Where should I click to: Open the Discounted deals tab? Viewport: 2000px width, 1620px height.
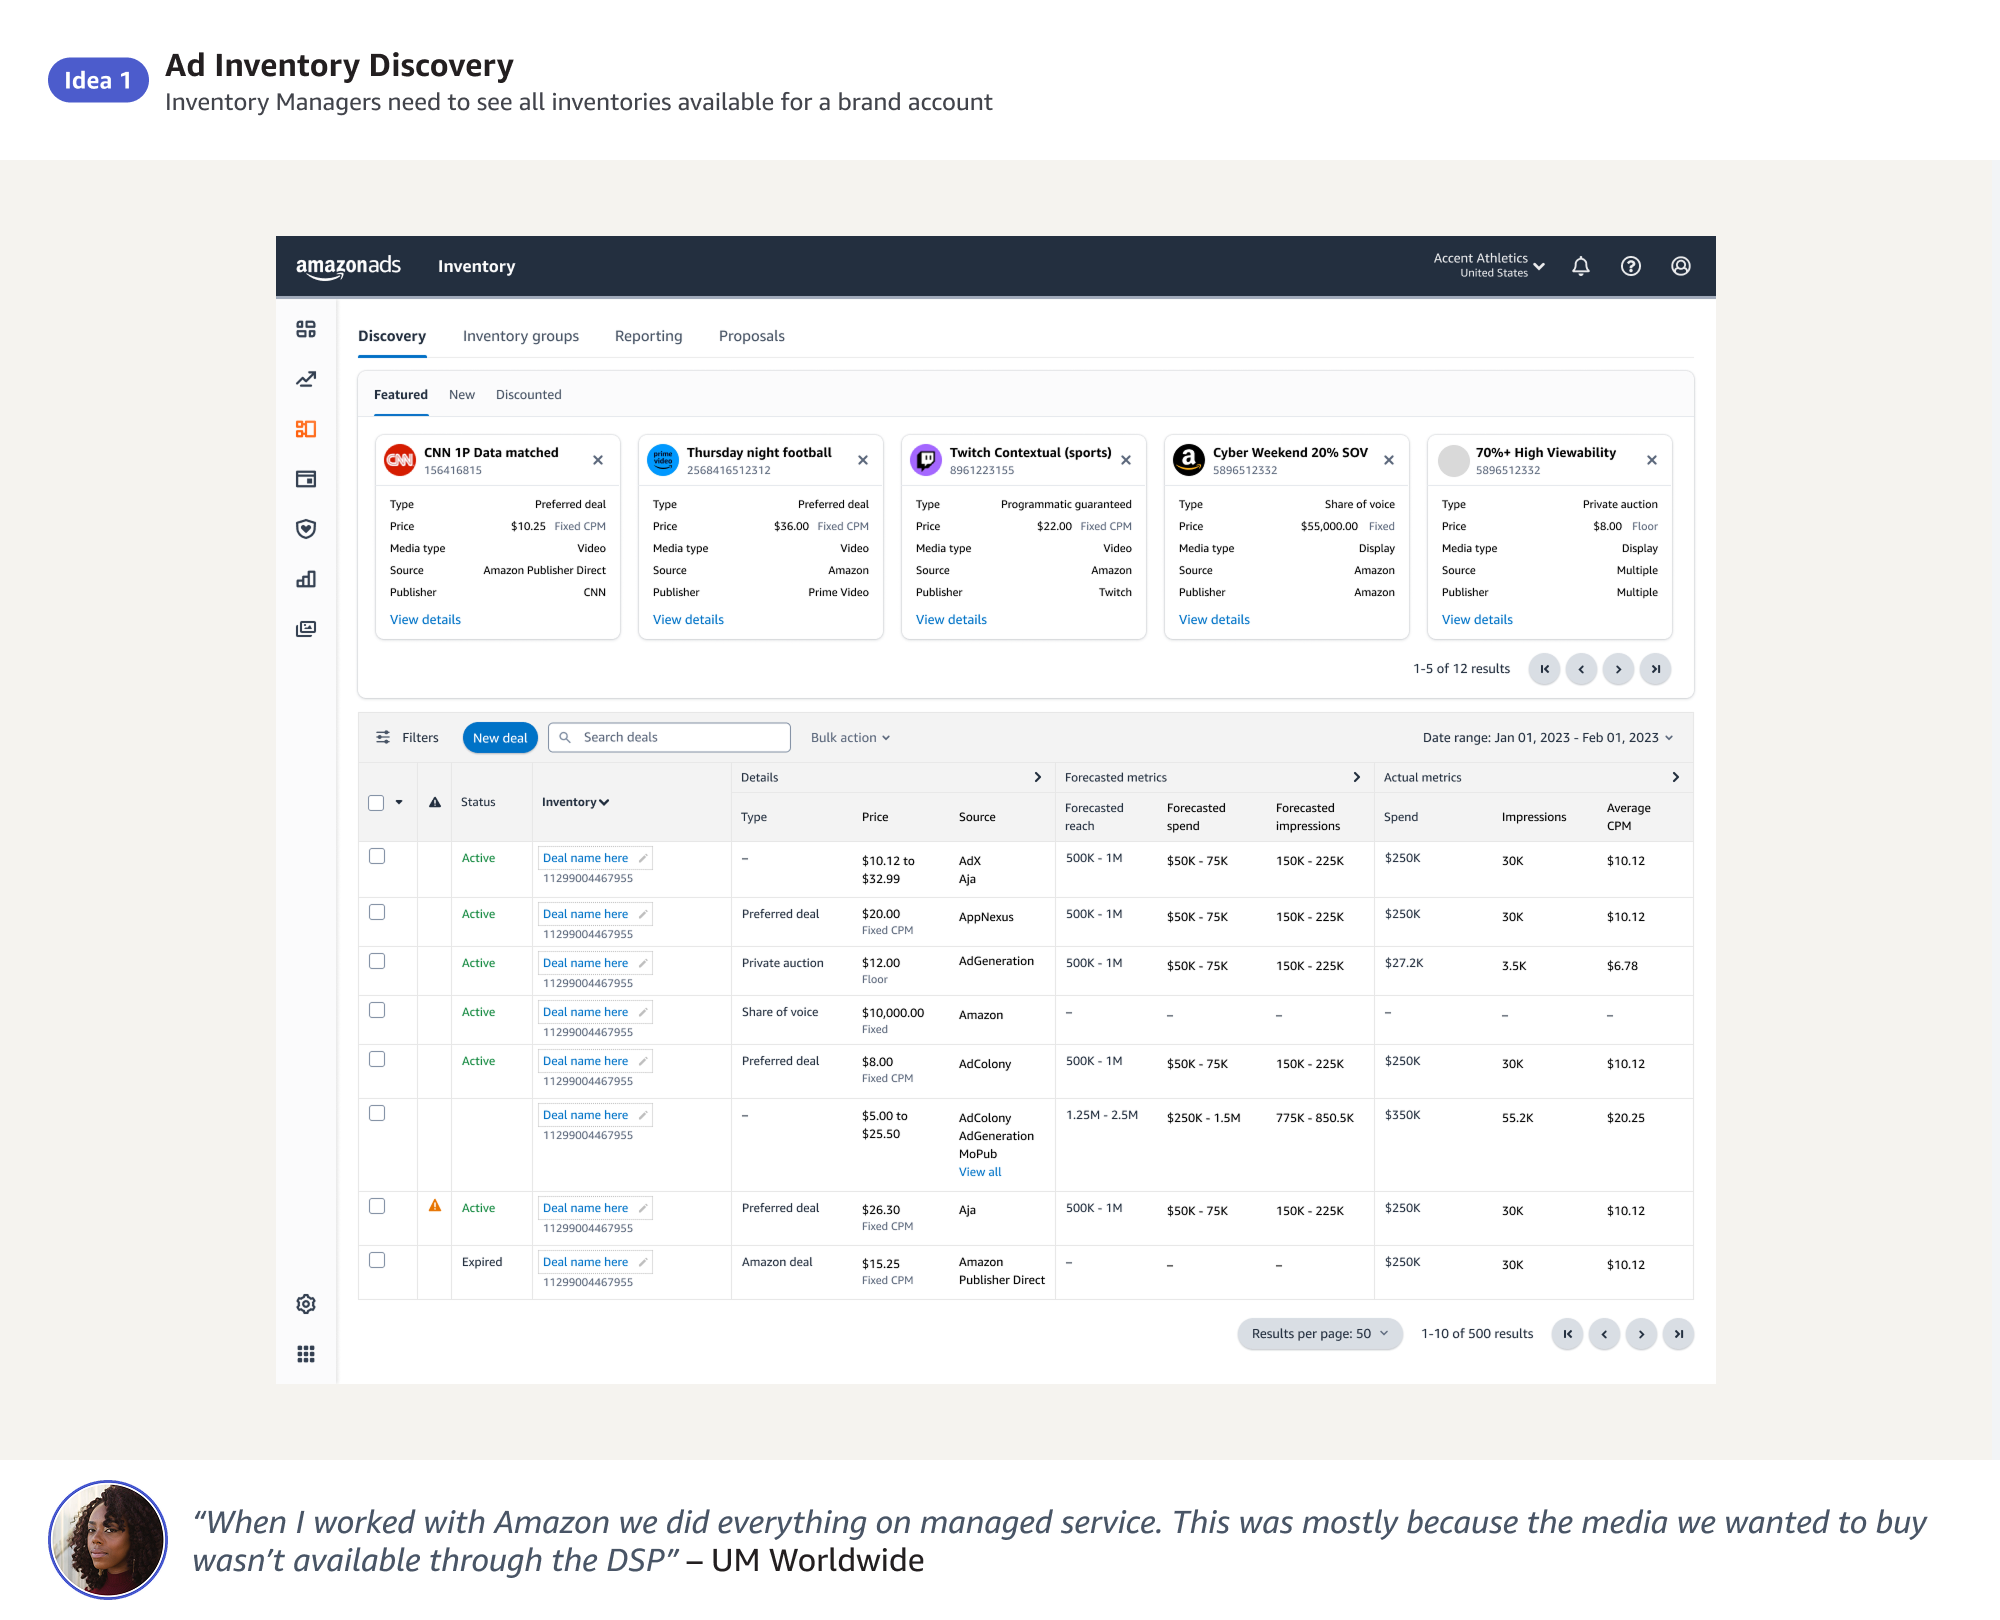coord(528,394)
